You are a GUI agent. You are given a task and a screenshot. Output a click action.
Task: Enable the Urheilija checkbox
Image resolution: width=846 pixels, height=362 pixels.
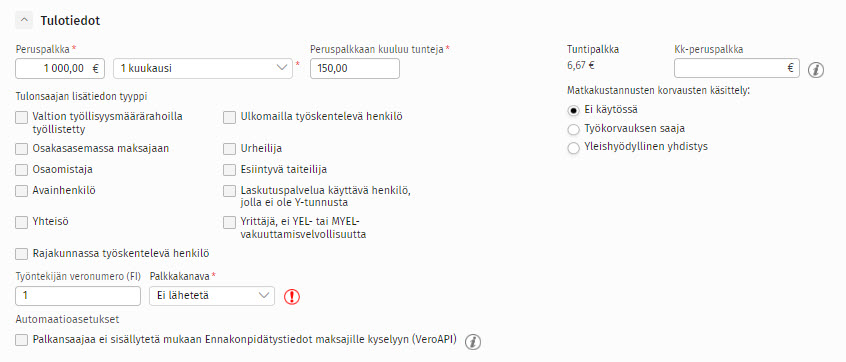click(229, 149)
